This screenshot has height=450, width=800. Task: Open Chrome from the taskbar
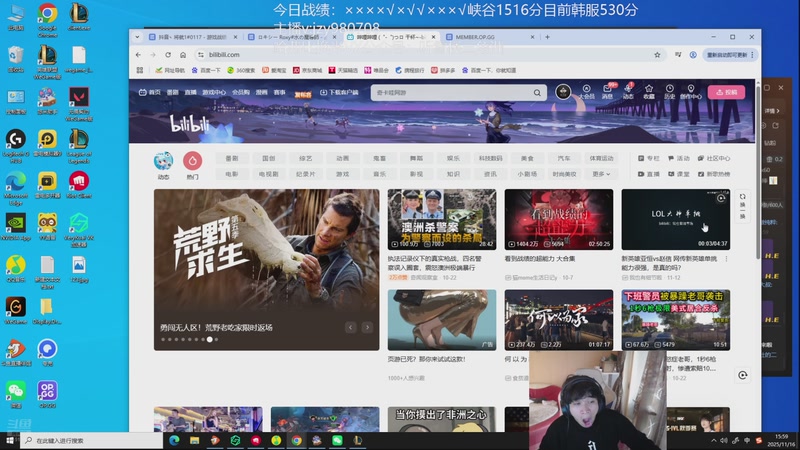pyautogui.click(x=296, y=440)
